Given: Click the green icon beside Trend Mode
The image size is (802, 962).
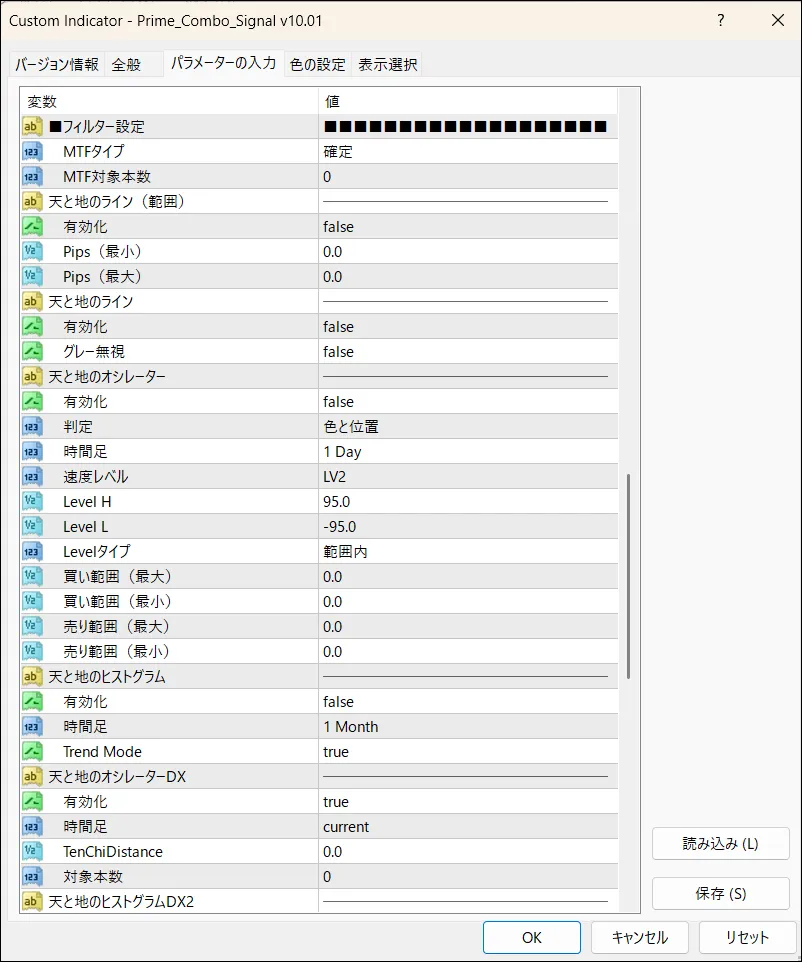Looking at the screenshot, I should tap(32, 752).
